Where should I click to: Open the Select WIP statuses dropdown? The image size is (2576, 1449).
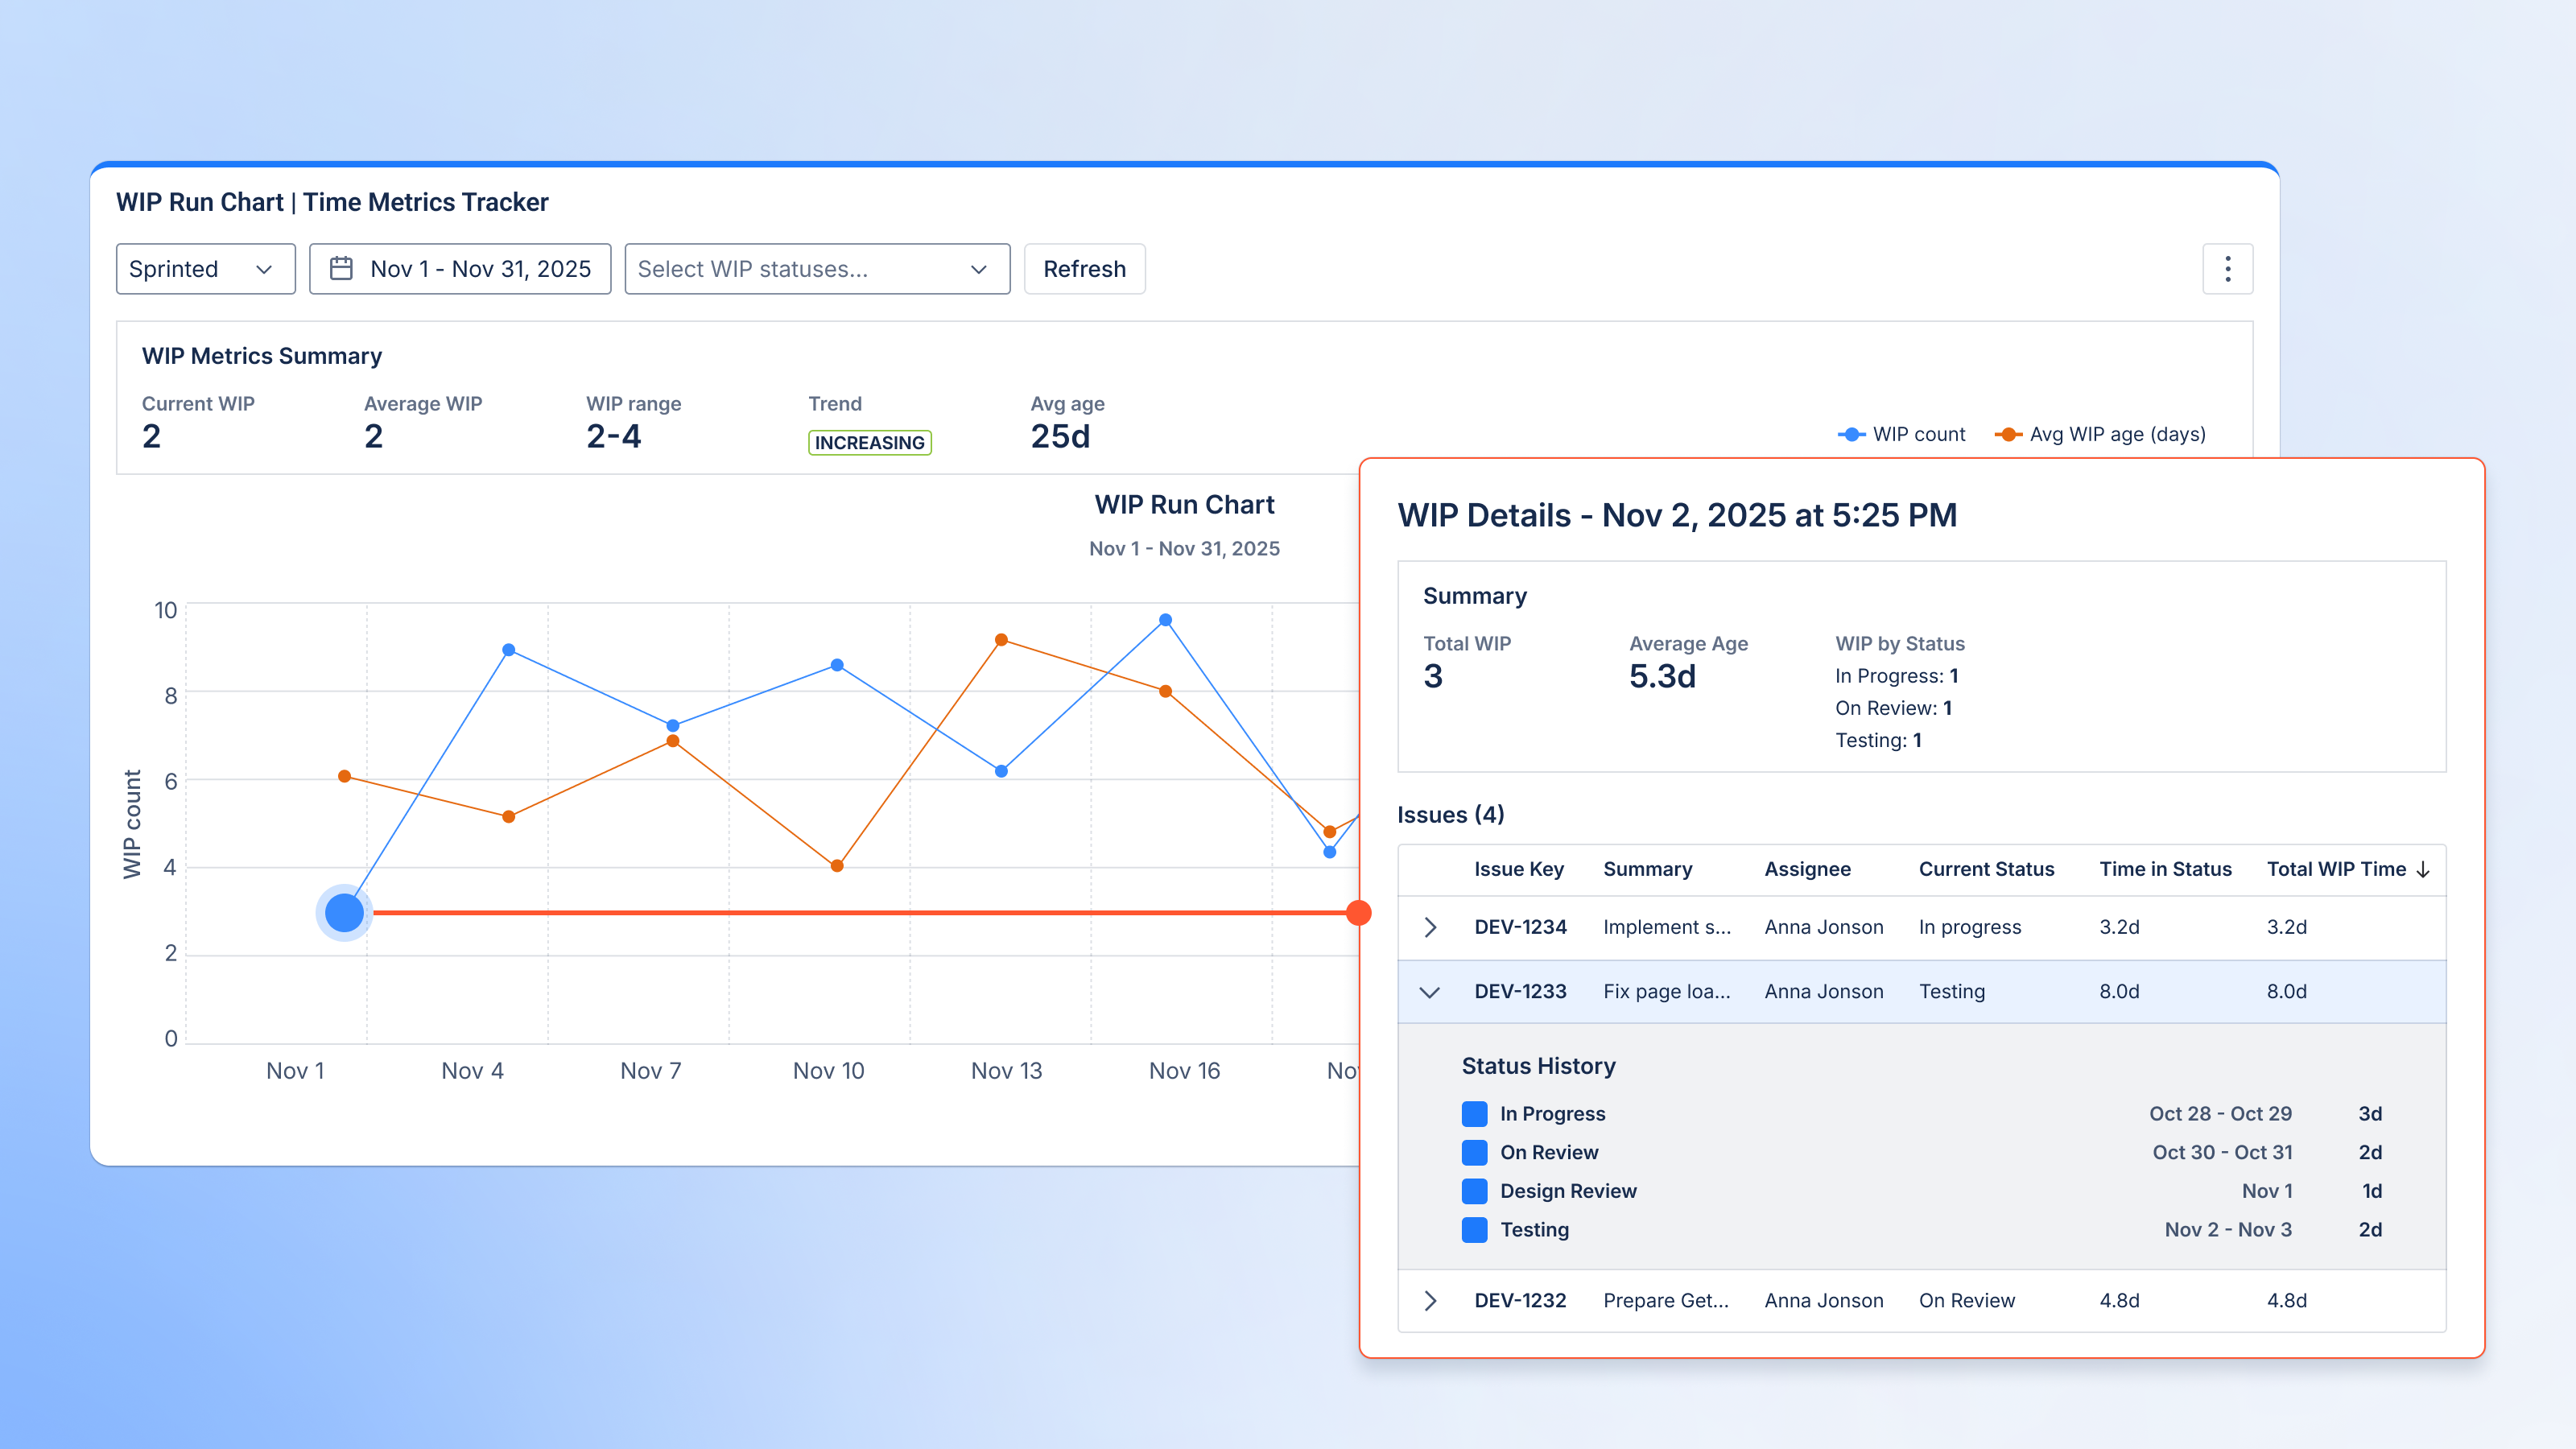(x=817, y=269)
